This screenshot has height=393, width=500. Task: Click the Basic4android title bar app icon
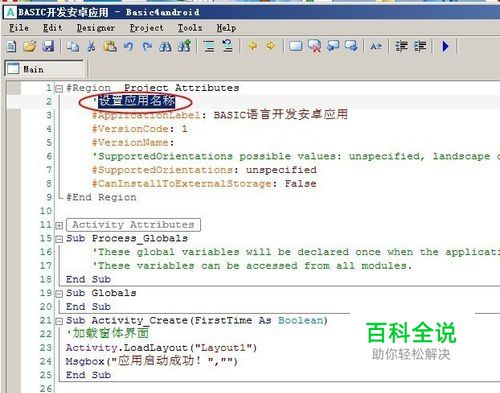click(x=10, y=12)
